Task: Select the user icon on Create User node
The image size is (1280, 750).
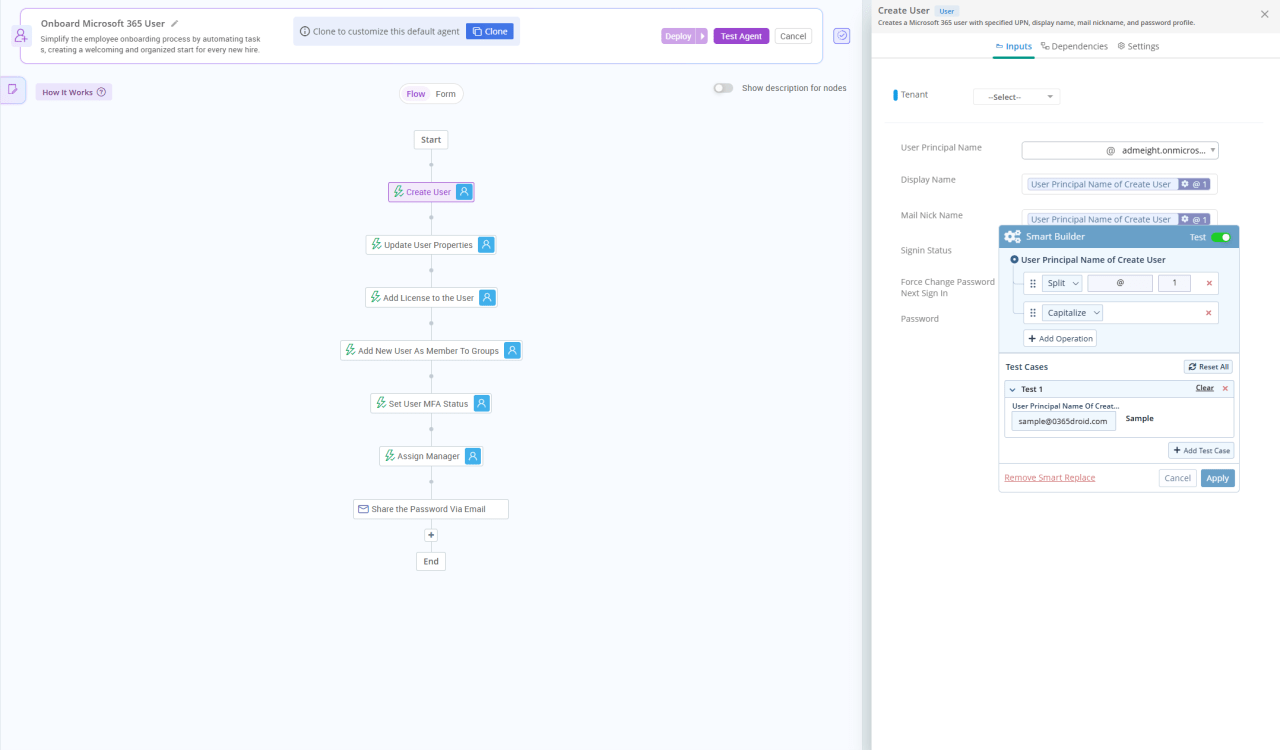Action: pyautogui.click(x=463, y=191)
